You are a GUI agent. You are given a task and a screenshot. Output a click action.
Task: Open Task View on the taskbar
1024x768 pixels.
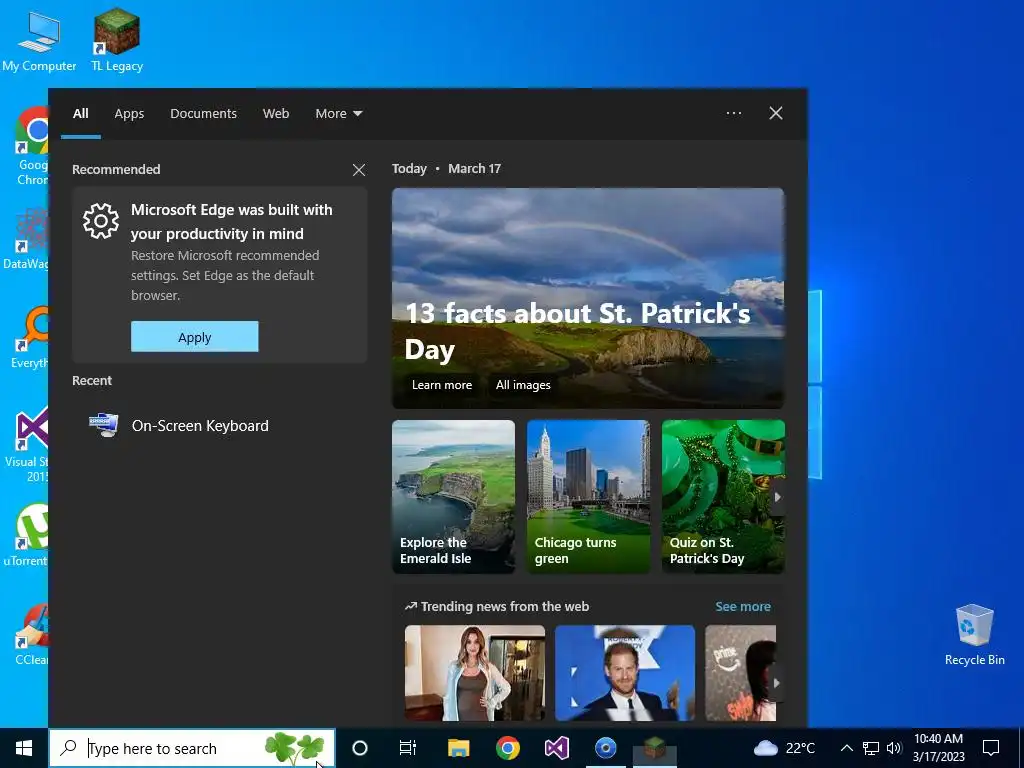(408, 748)
